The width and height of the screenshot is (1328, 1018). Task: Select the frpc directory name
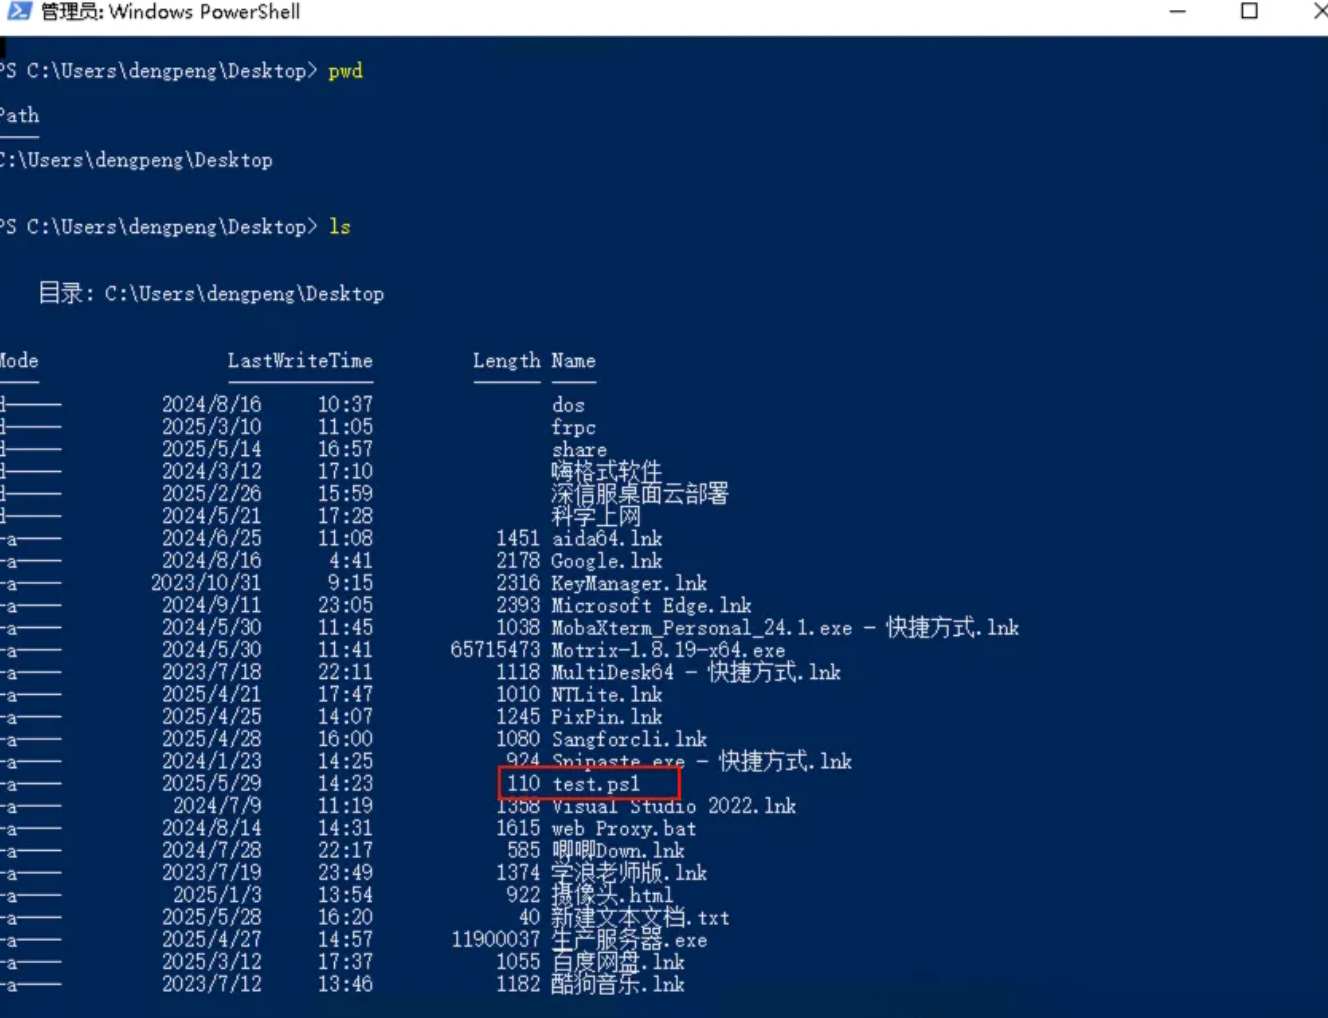573,427
